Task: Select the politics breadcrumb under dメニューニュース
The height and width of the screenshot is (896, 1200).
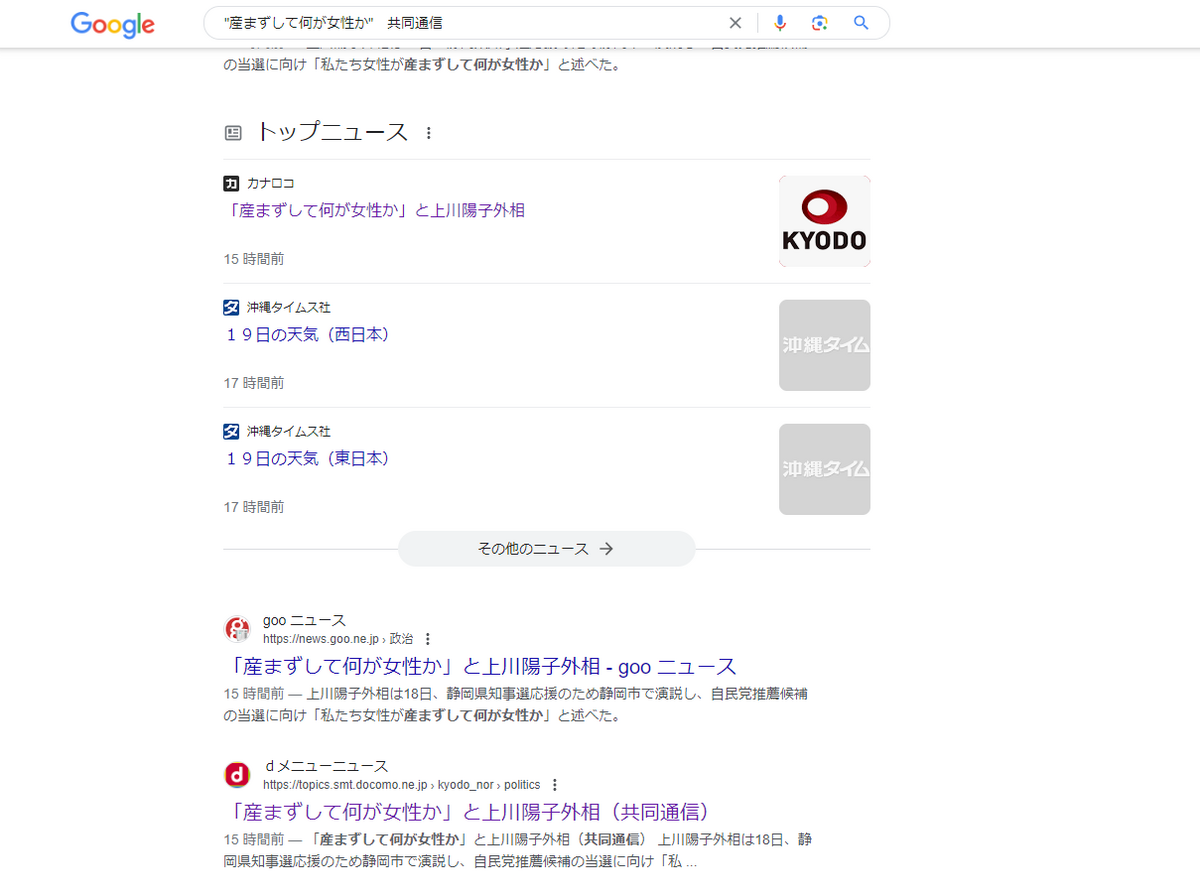Action: coord(525,785)
